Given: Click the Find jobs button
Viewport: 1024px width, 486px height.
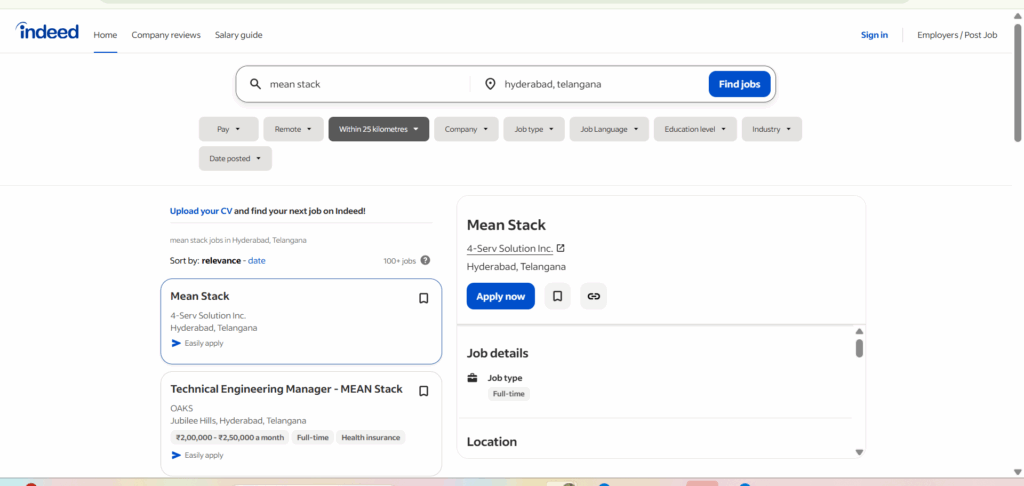Looking at the screenshot, I should tap(739, 84).
